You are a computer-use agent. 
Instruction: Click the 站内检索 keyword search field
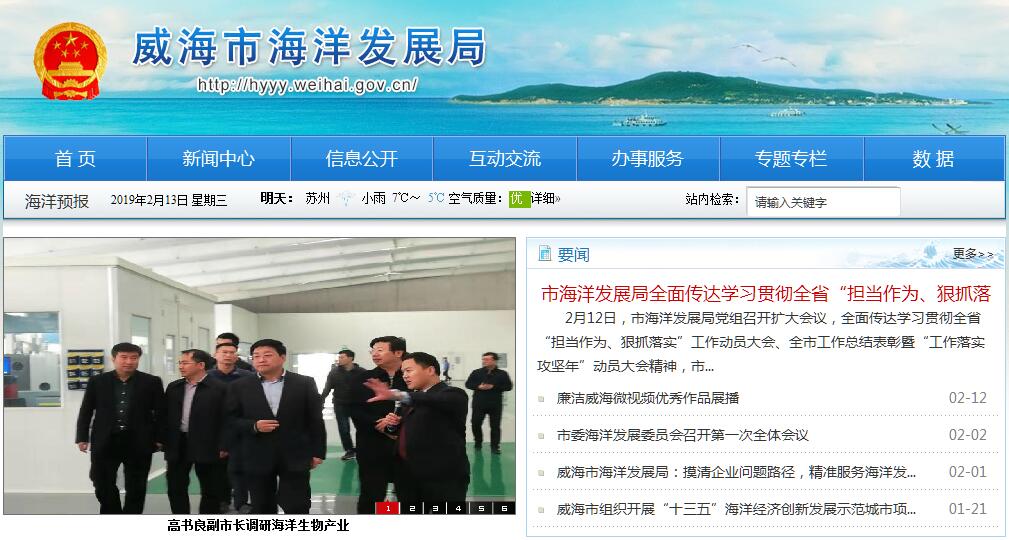point(823,202)
